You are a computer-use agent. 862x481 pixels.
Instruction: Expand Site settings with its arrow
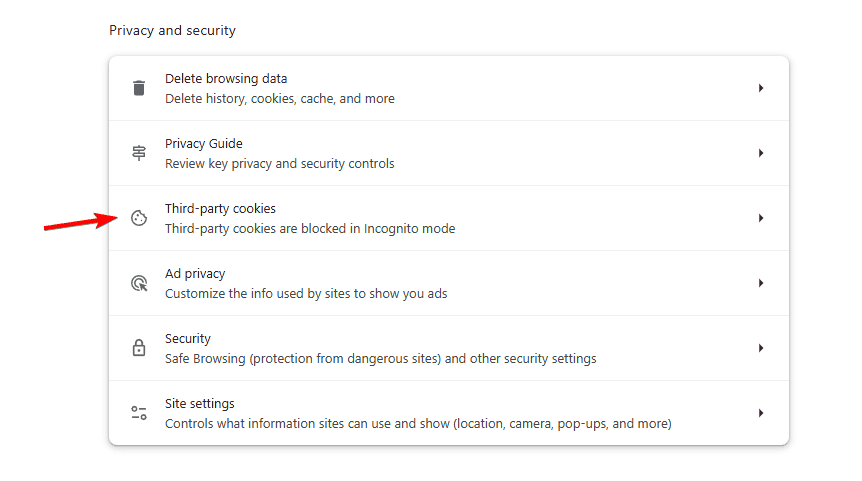(x=761, y=413)
